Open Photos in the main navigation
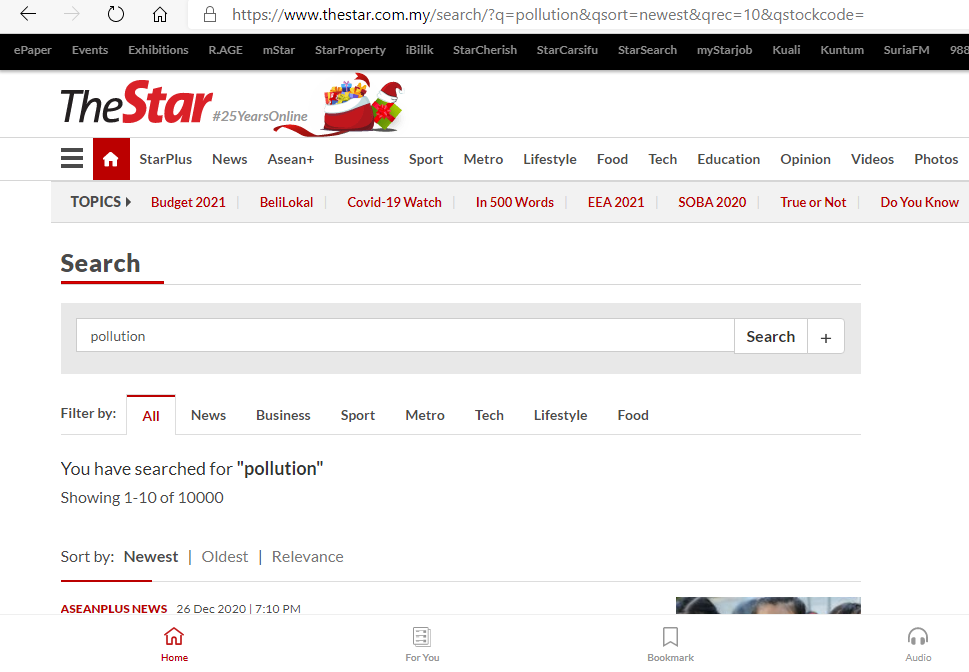Screen dimensions: 969x672 click(x=936, y=159)
